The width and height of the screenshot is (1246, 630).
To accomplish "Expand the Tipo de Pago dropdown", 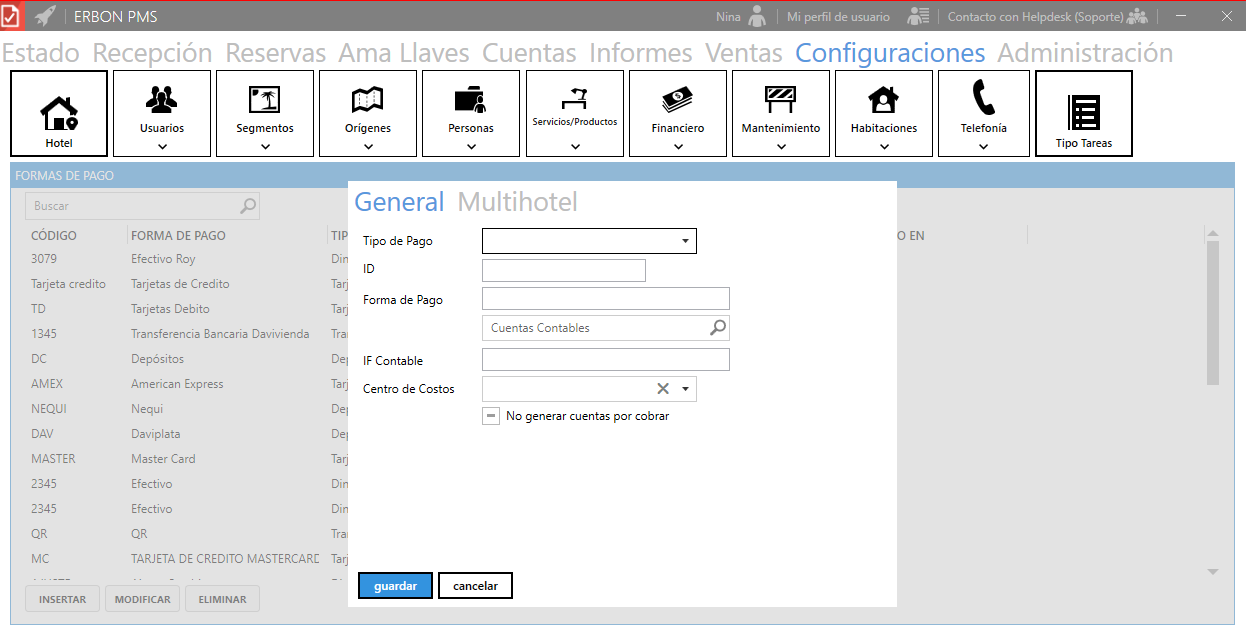I will point(685,241).
